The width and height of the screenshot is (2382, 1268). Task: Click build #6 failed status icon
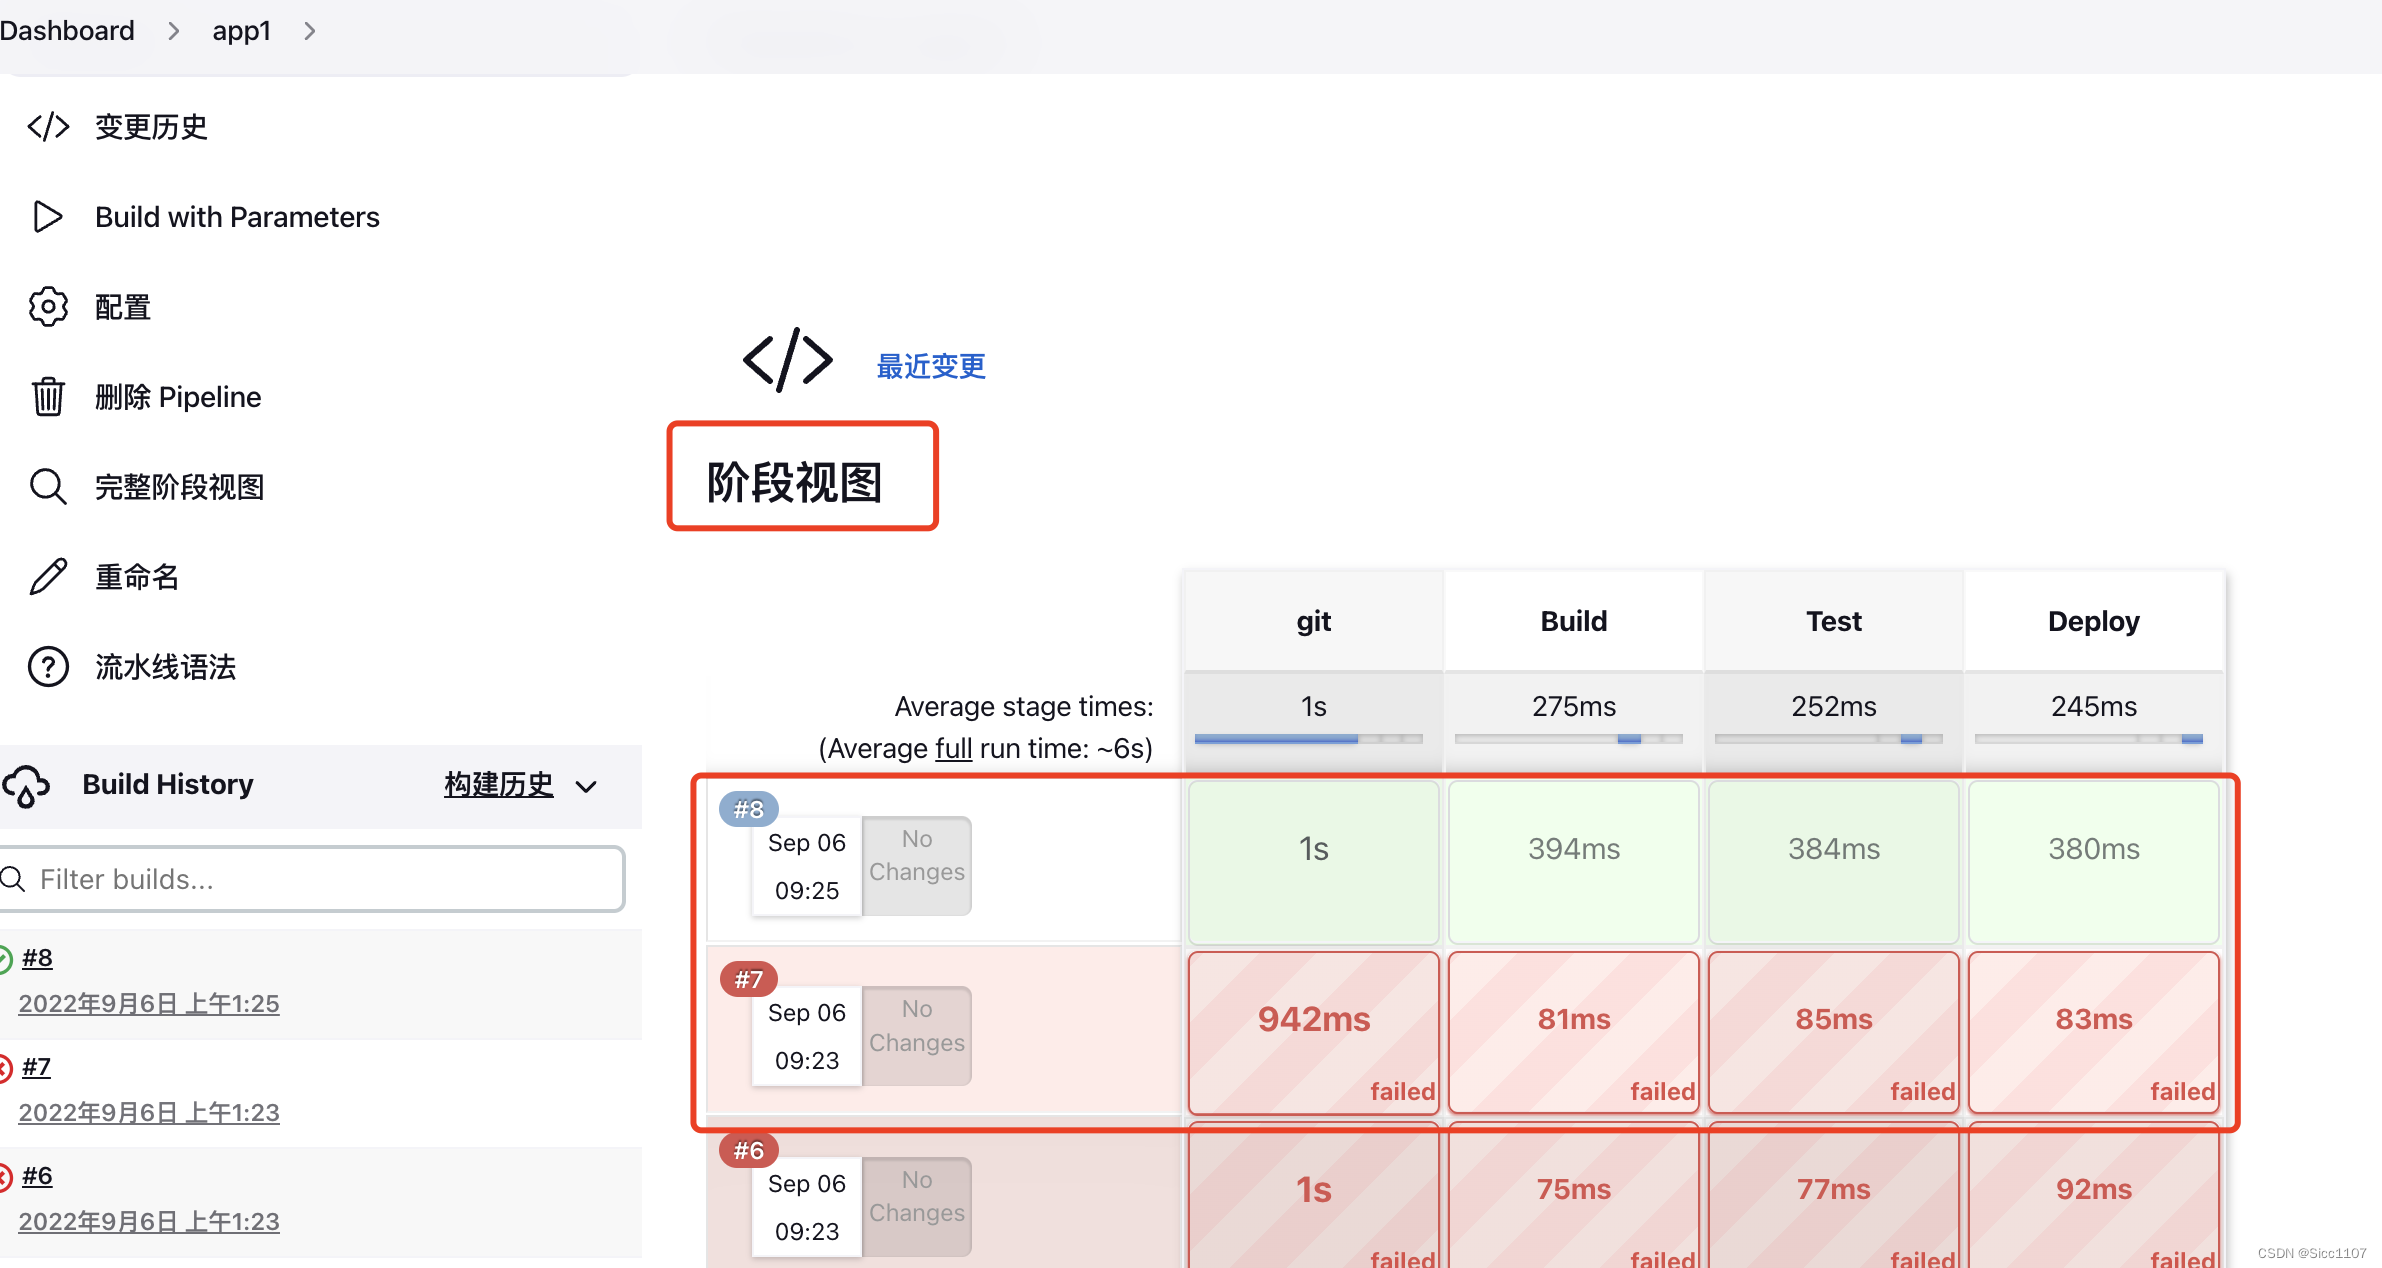tap(5, 1177)
